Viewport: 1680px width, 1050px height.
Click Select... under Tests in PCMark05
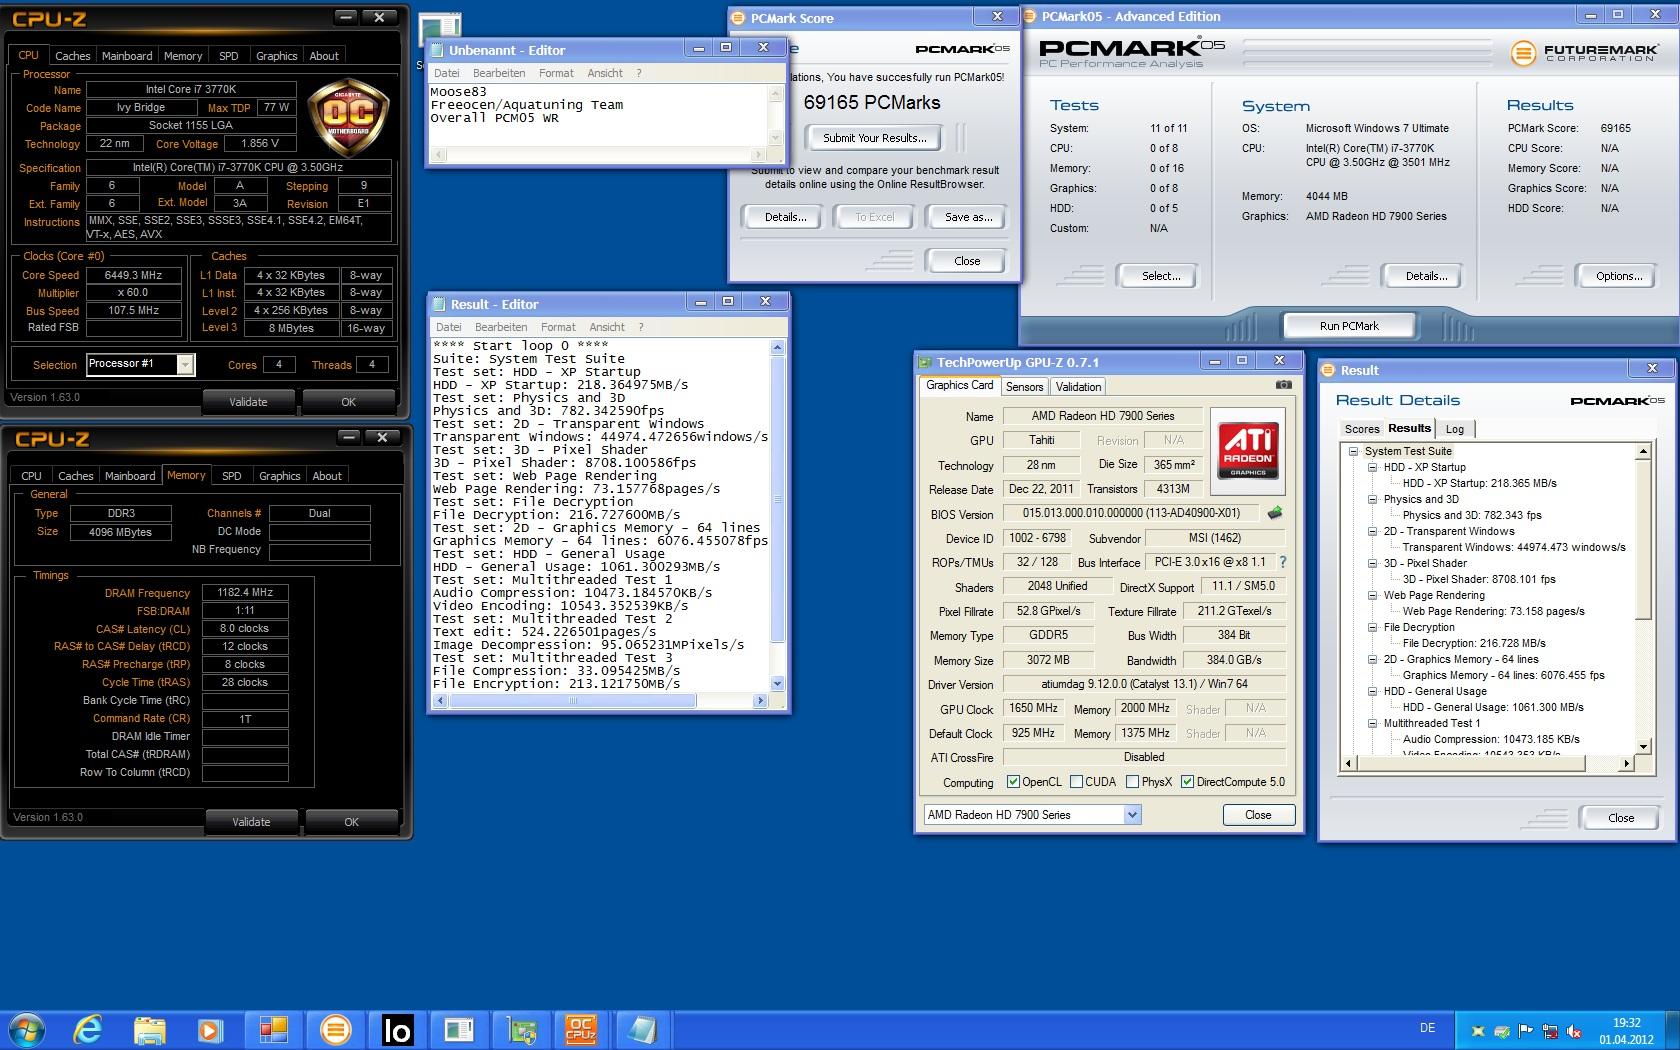(1161, 276)
